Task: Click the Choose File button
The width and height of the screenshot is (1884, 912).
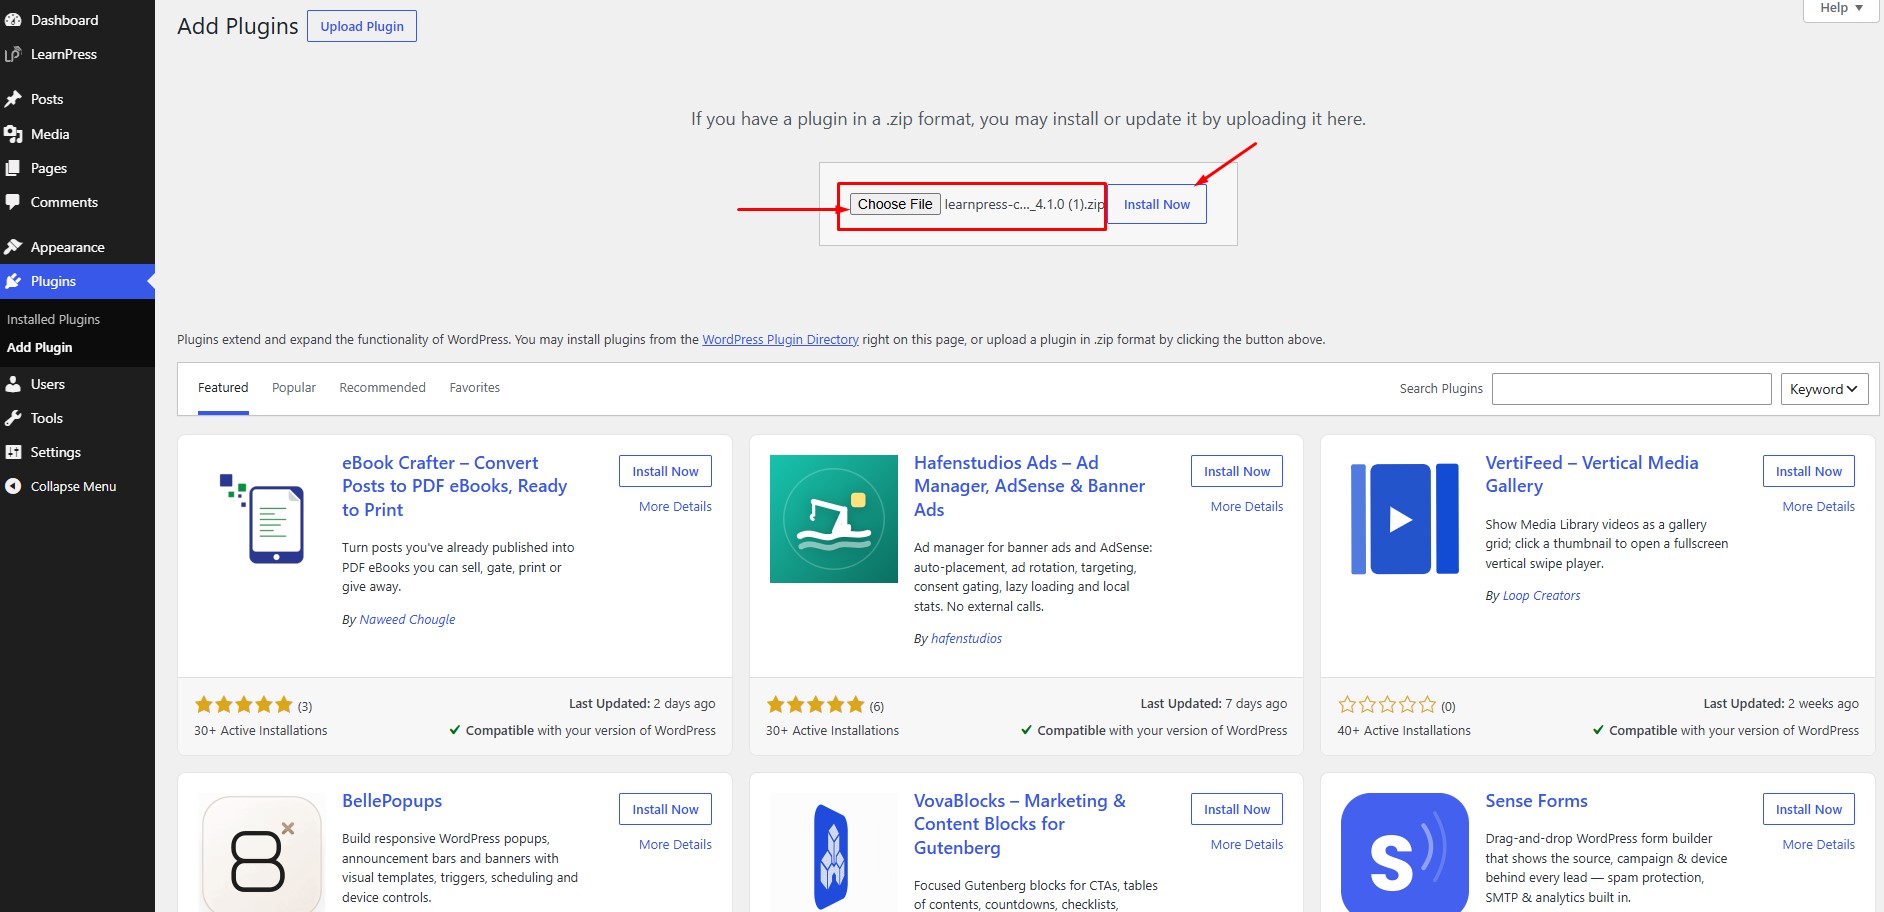Action: pos(895,204)
